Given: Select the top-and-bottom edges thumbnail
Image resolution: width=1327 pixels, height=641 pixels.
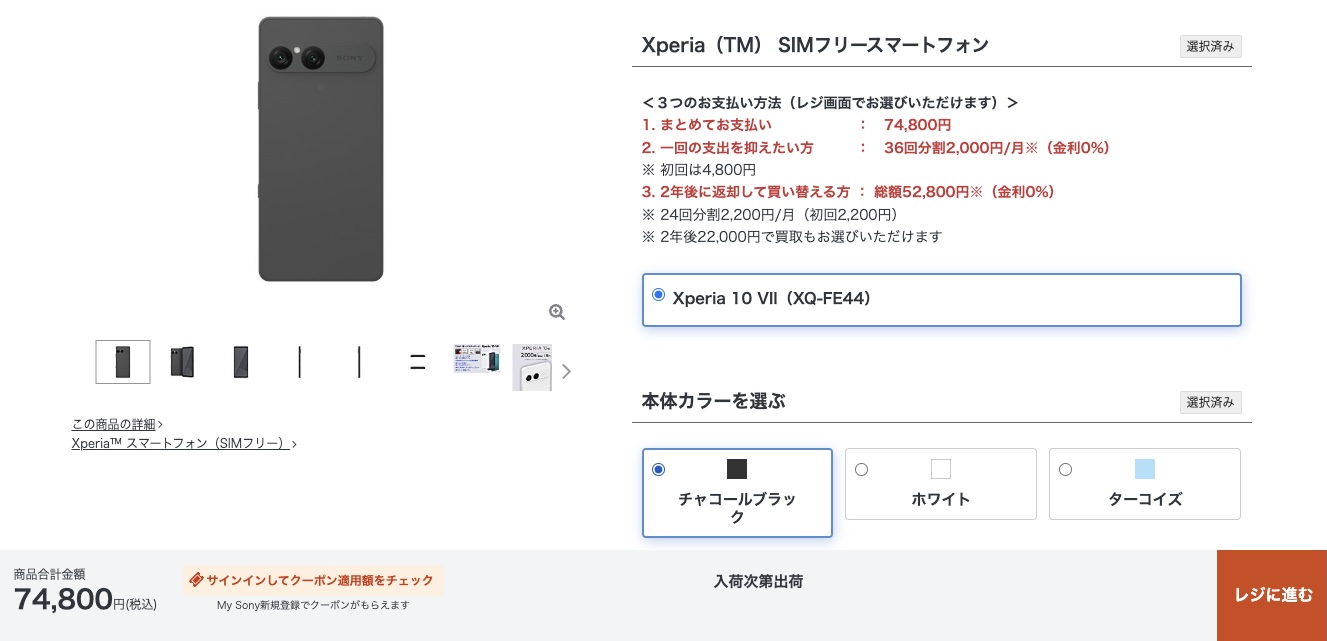Looking at the screenshot, I should coord(418,362).
